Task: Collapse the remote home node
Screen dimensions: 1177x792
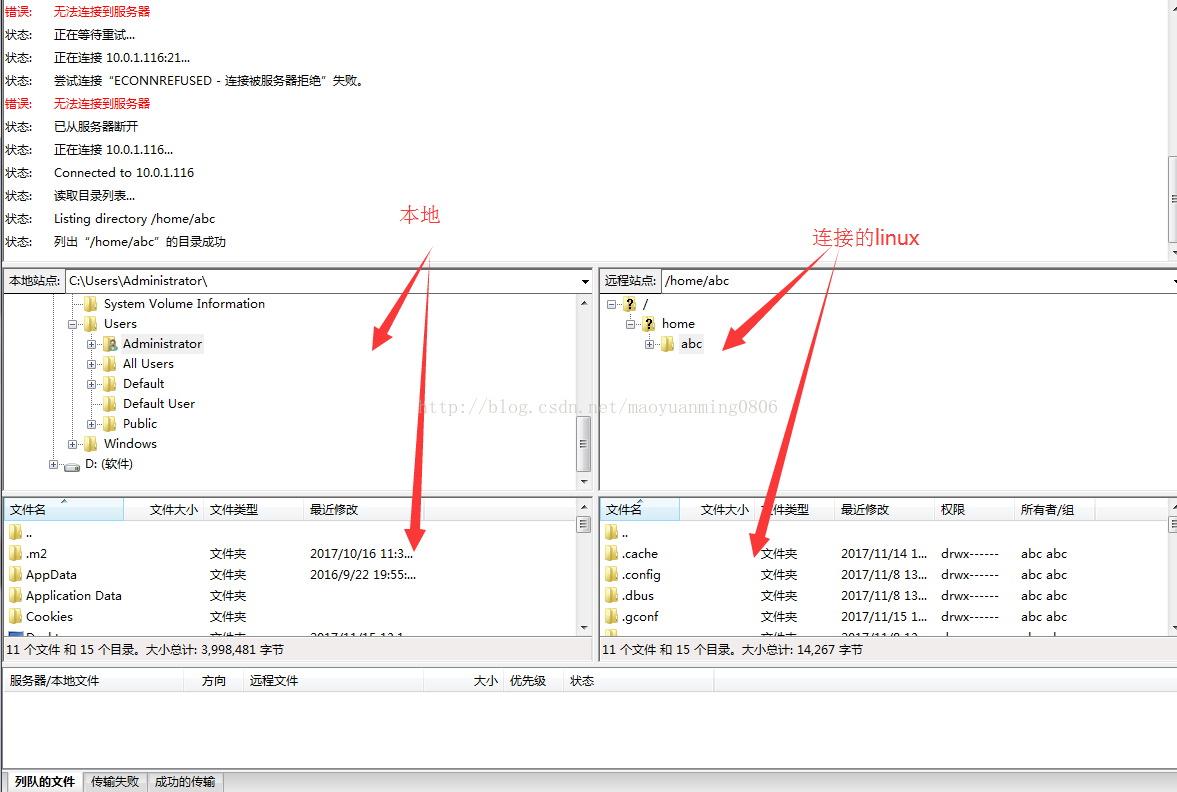Action: pyautogui.click(x=630, y=324)
